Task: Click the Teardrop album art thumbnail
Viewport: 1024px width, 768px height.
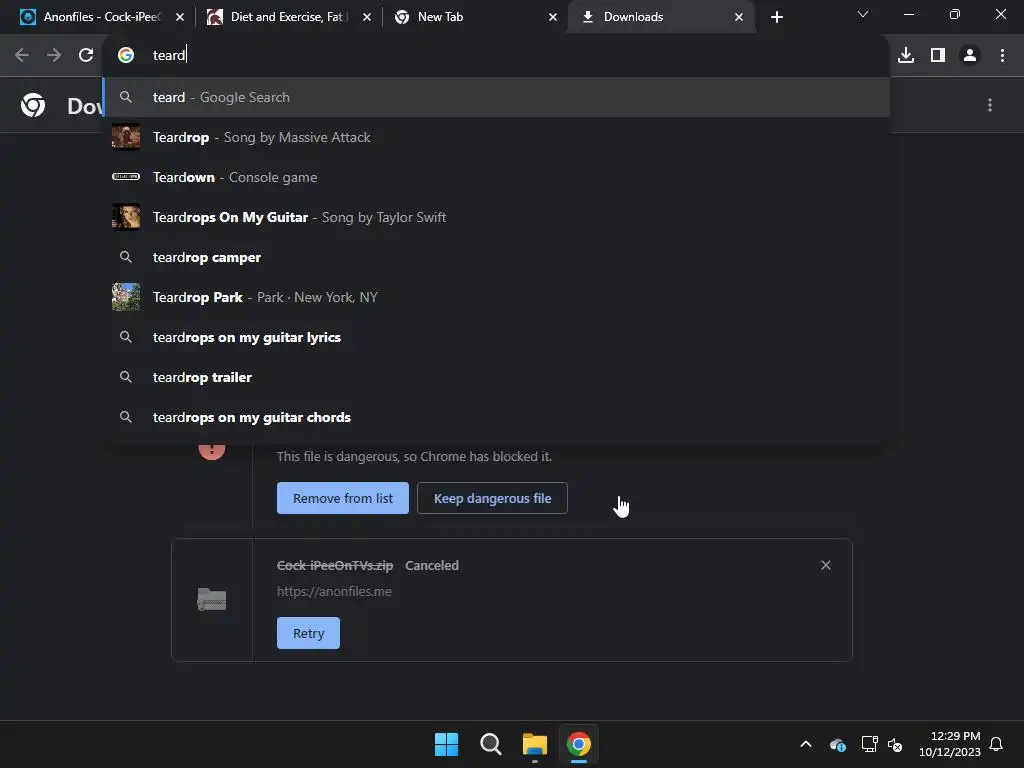Action: click(x=125, y=137)
